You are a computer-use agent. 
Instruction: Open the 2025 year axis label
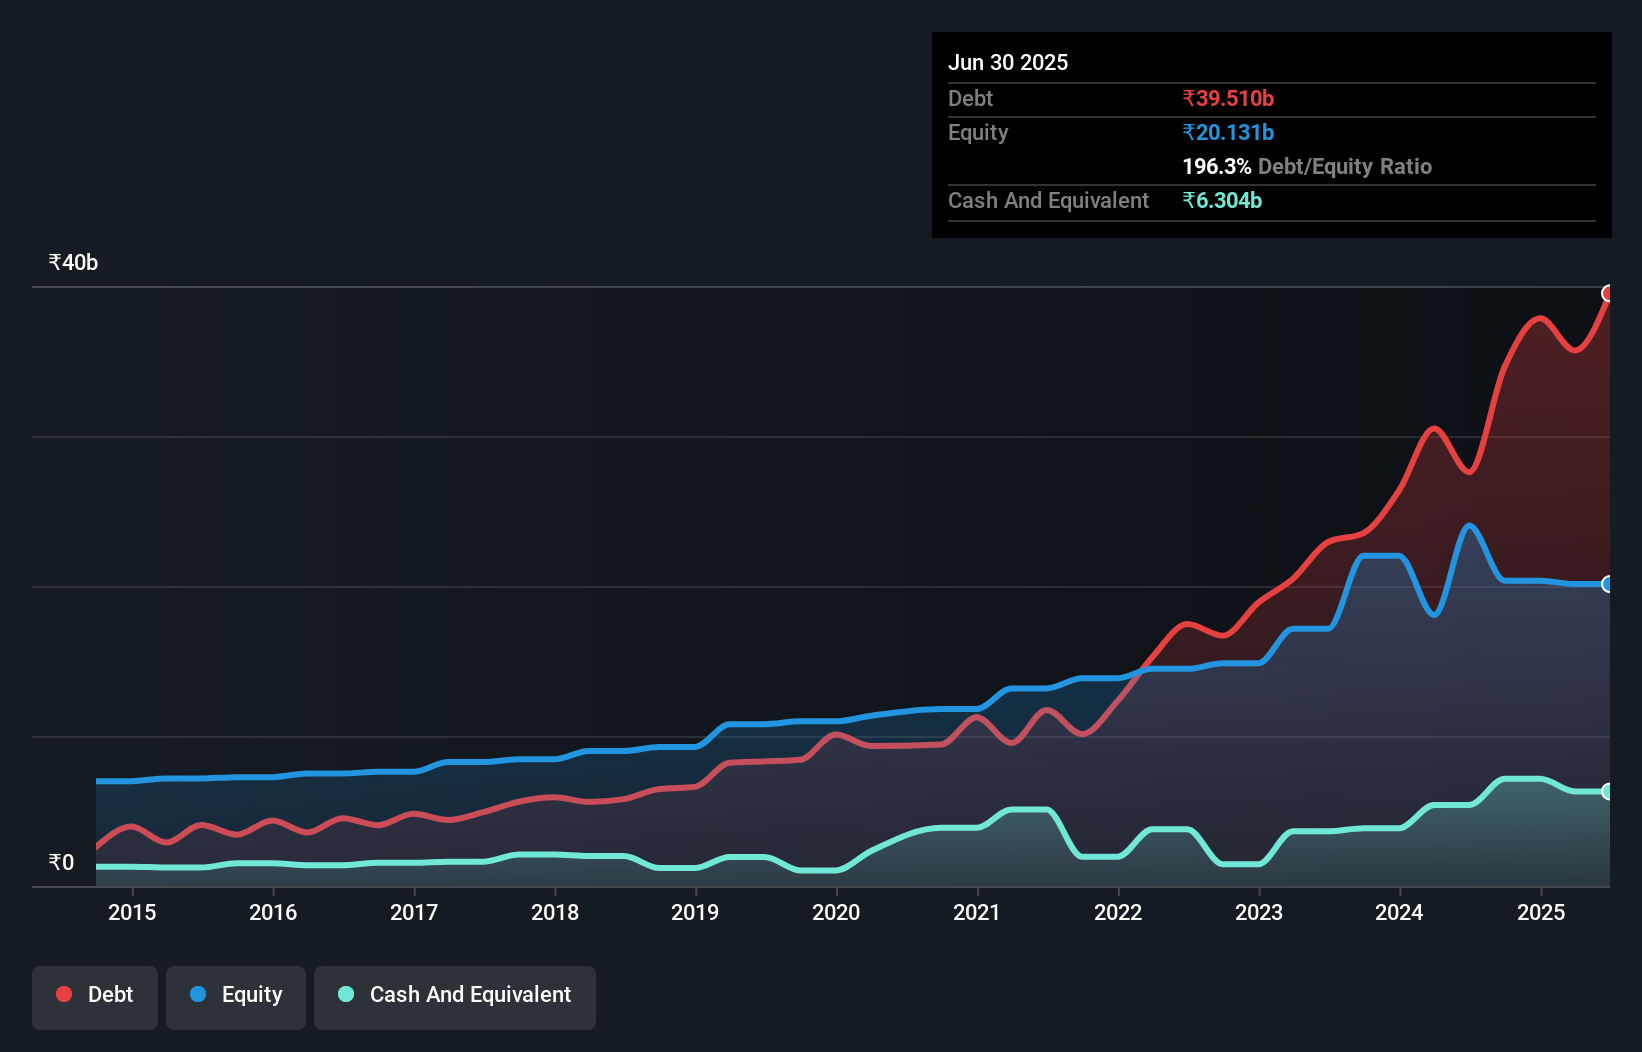pyautogui.click(x=1541, y=912)
